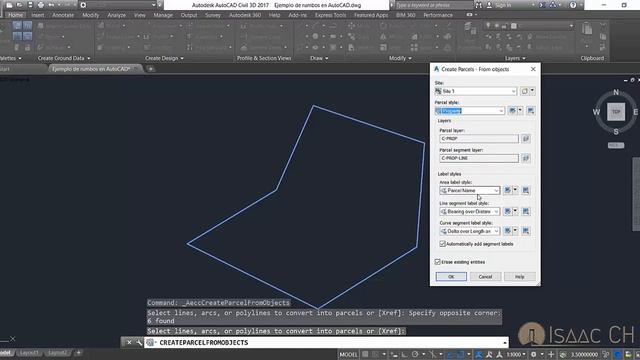Click the workspace switching gear icon
The height and width of the screenshot is (360, 640).
click(x=533, y=354)
